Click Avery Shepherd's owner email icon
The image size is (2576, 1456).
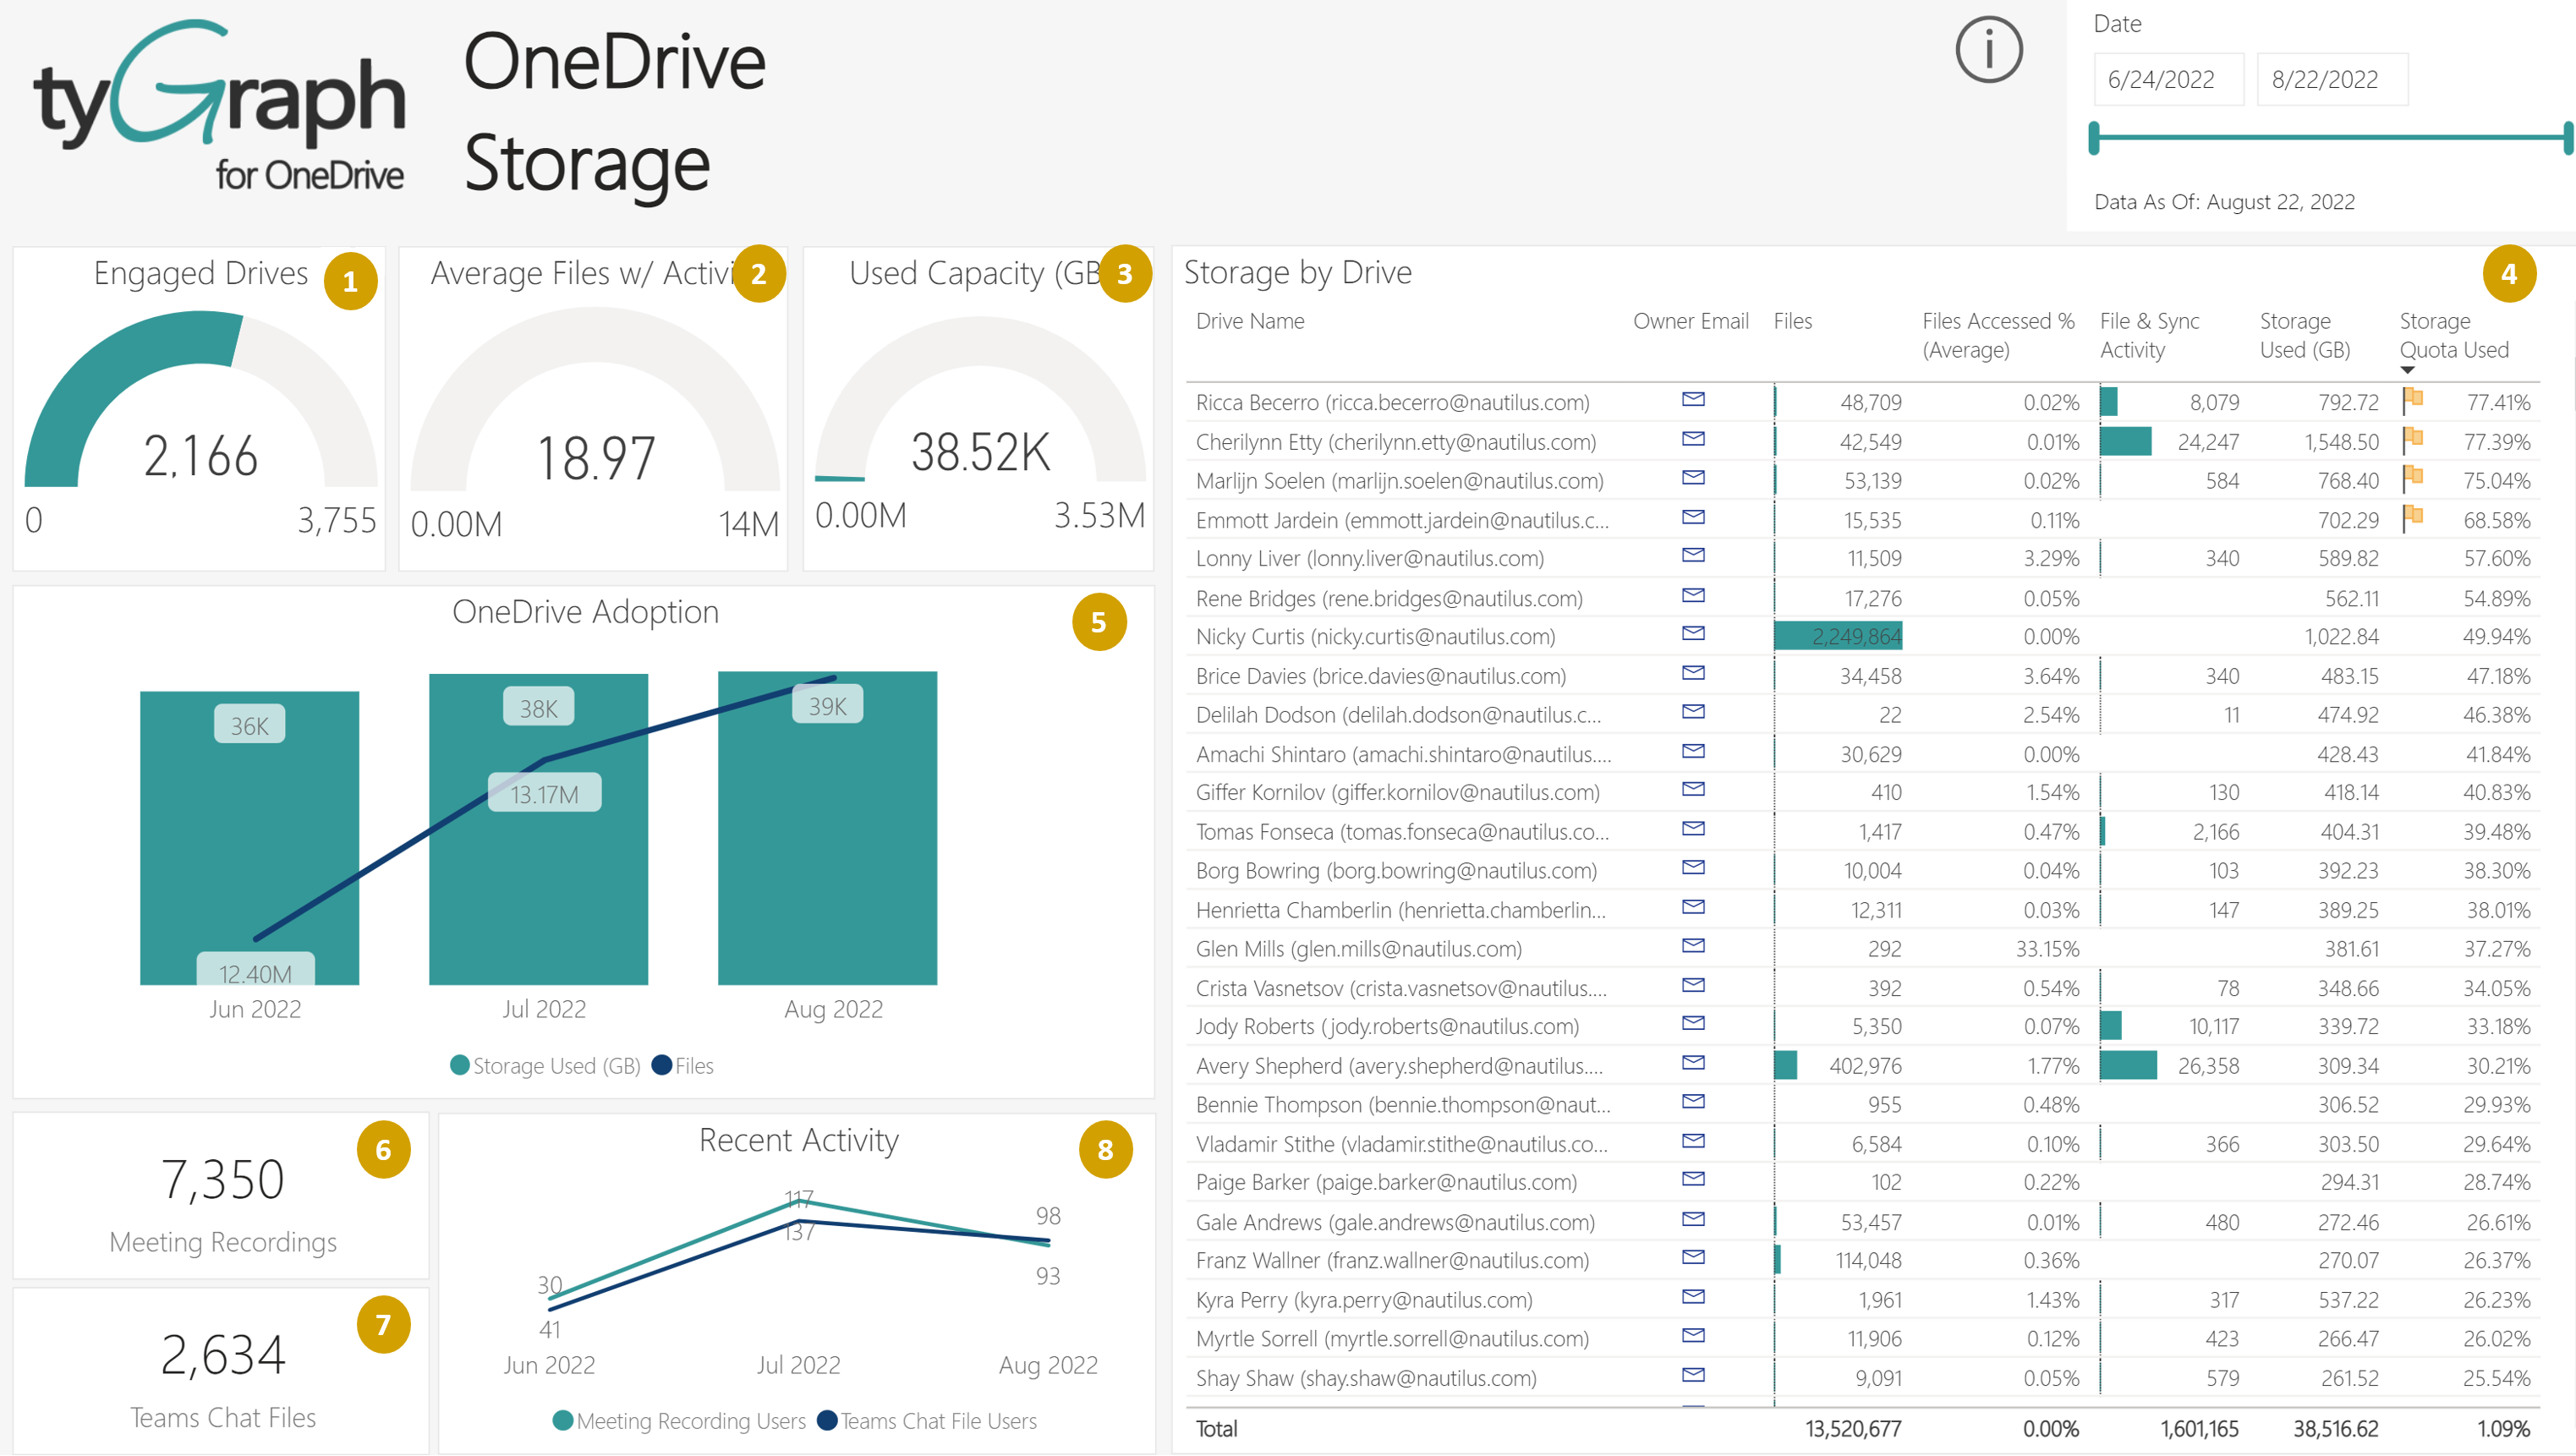tap(1692, 1063)
